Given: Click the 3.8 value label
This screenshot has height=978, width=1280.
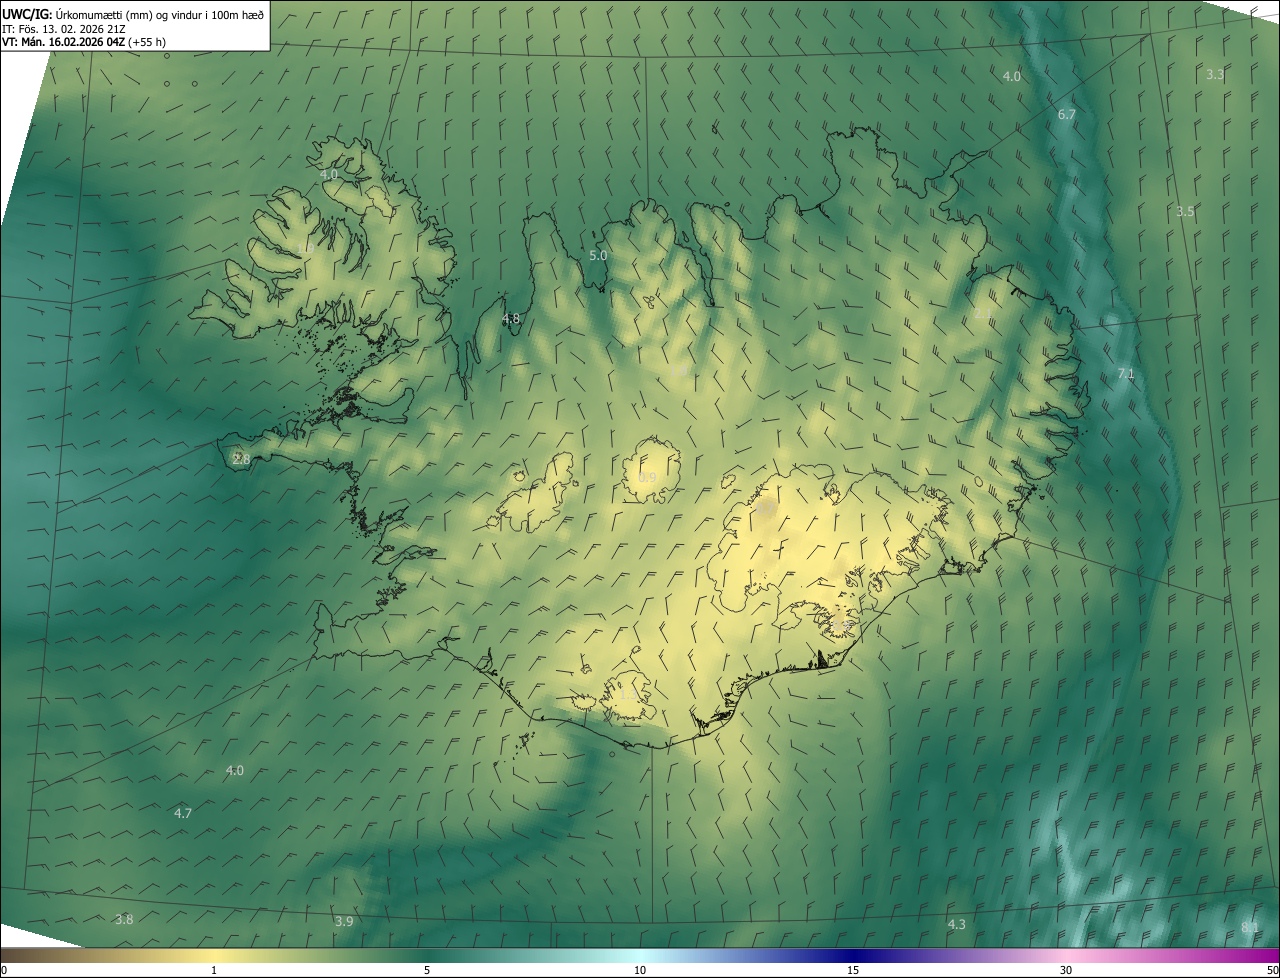Looking at the screenshot, I should pos(124,920).
